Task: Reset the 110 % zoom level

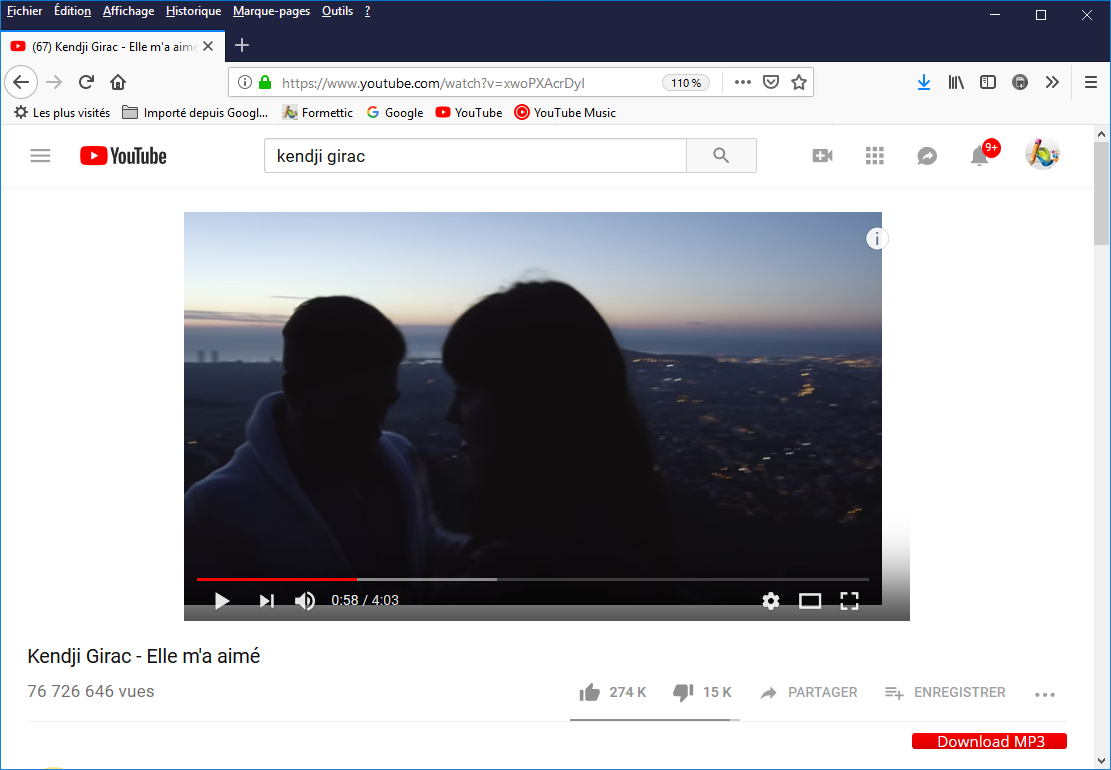Action: (x=686, y=83)
